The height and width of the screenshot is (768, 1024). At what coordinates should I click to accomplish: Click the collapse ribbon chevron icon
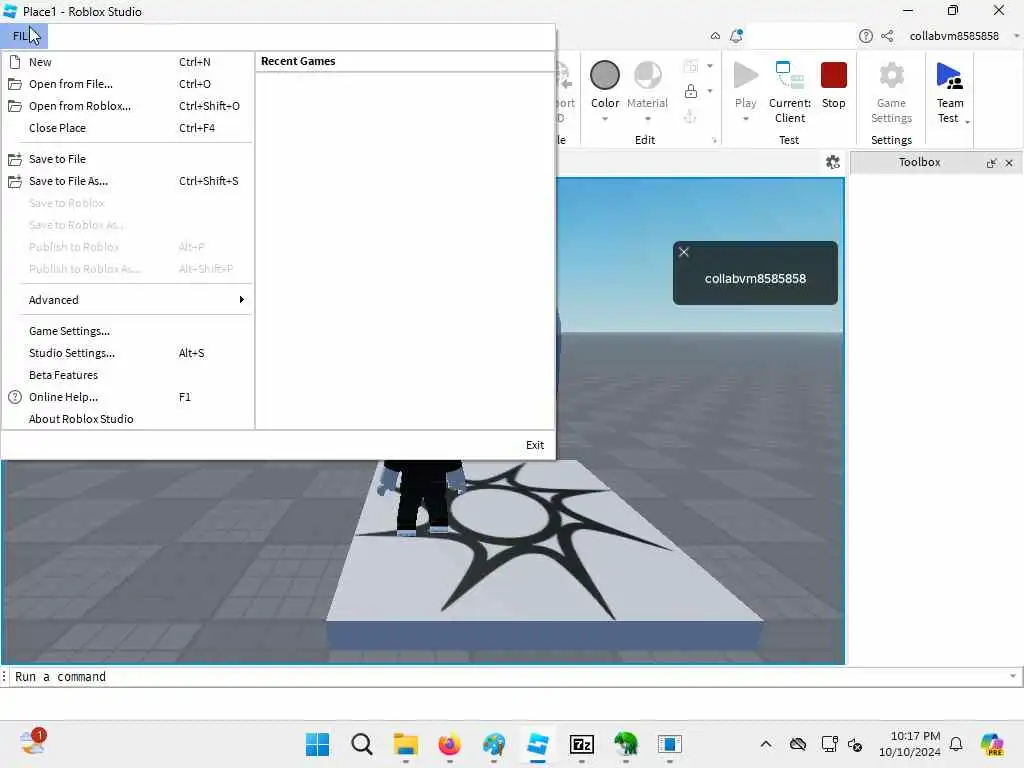click(716, 36)
